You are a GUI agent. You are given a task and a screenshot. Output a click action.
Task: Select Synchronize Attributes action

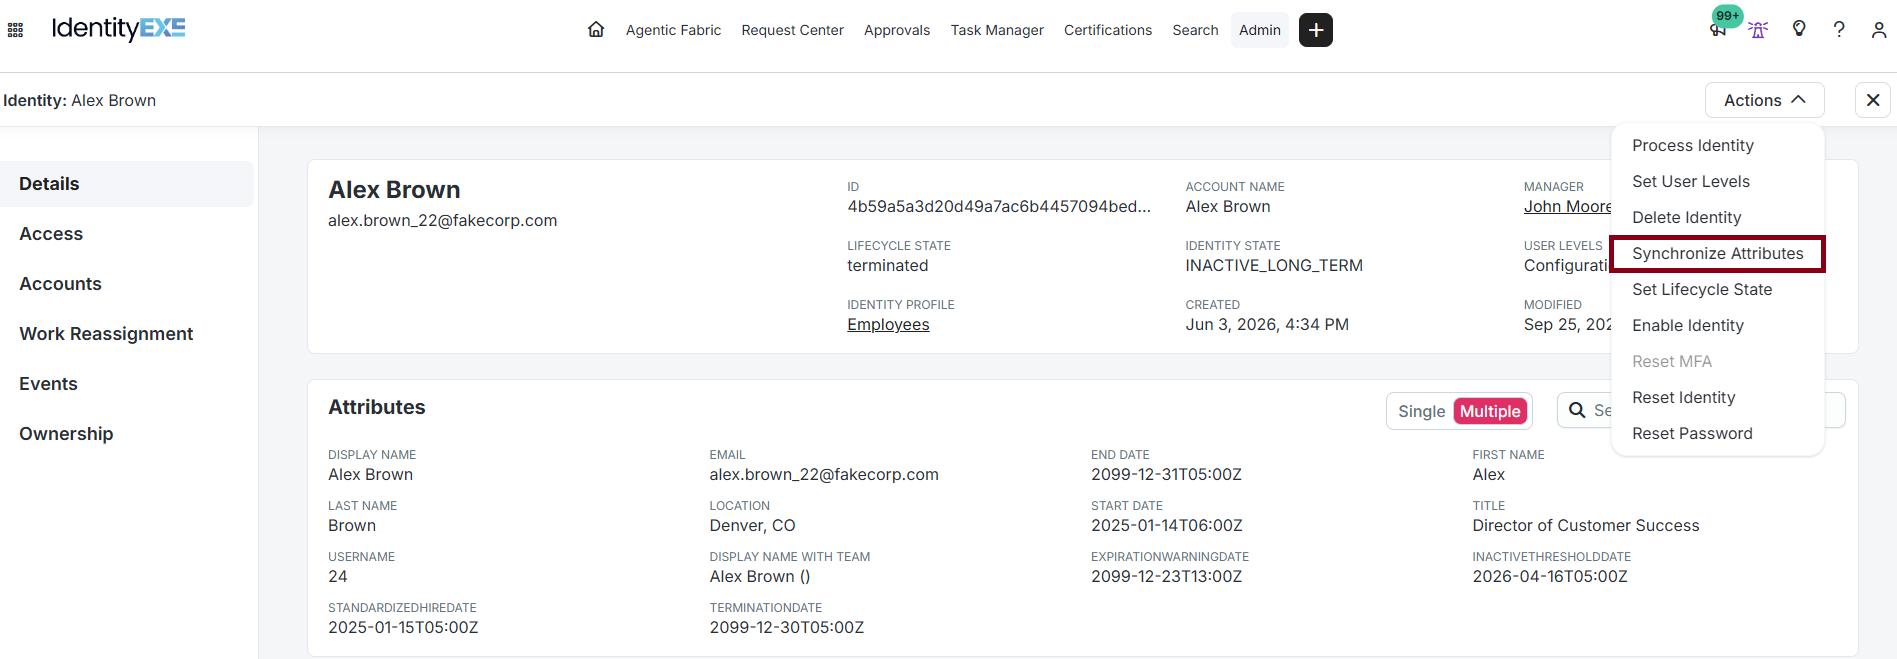tap(1718, 253)
